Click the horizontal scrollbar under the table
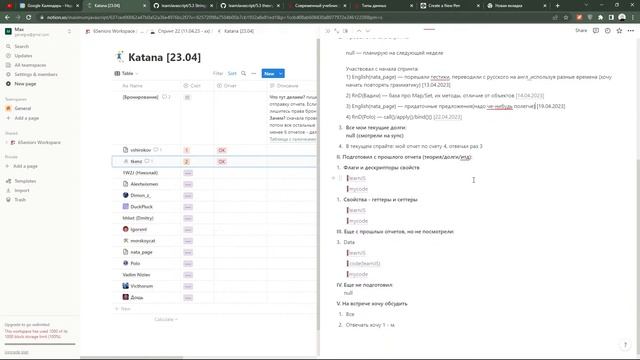Screen dimensions: 640x360 click(132, 358)
